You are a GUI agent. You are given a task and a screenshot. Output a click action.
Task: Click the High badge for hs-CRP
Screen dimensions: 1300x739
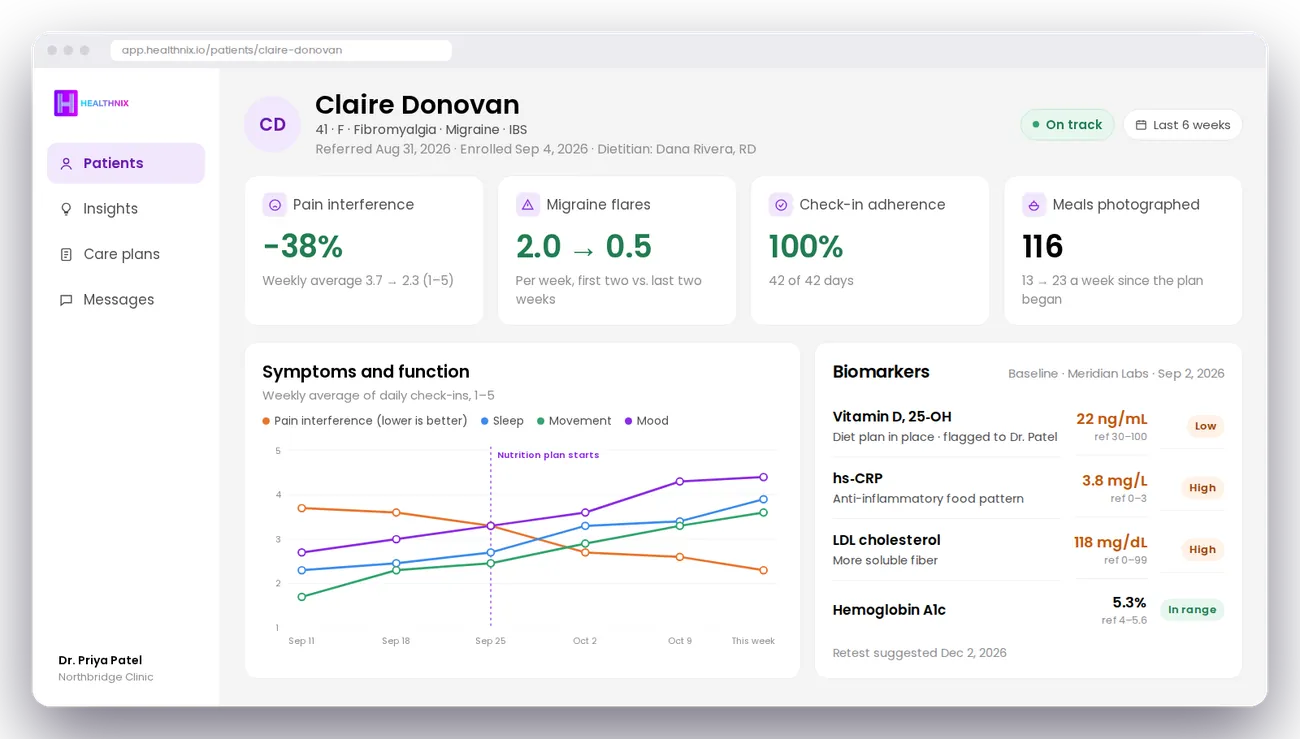1202,488
